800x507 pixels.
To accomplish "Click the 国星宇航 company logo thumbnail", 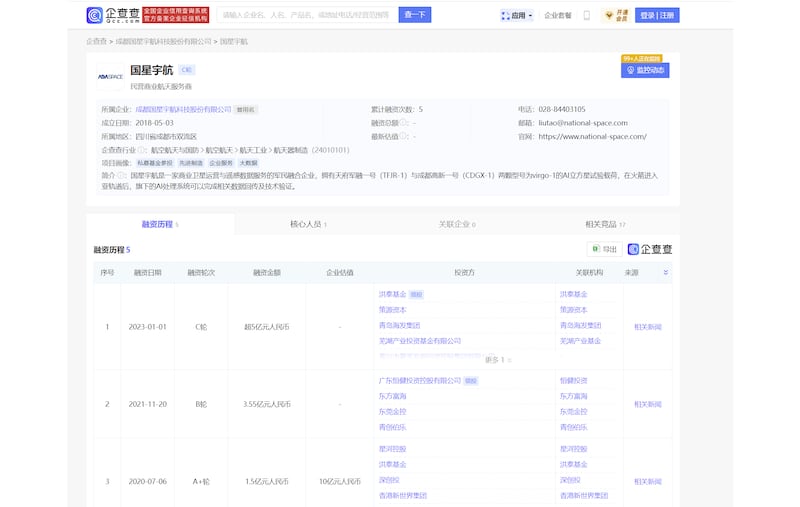I will [110, 76].
